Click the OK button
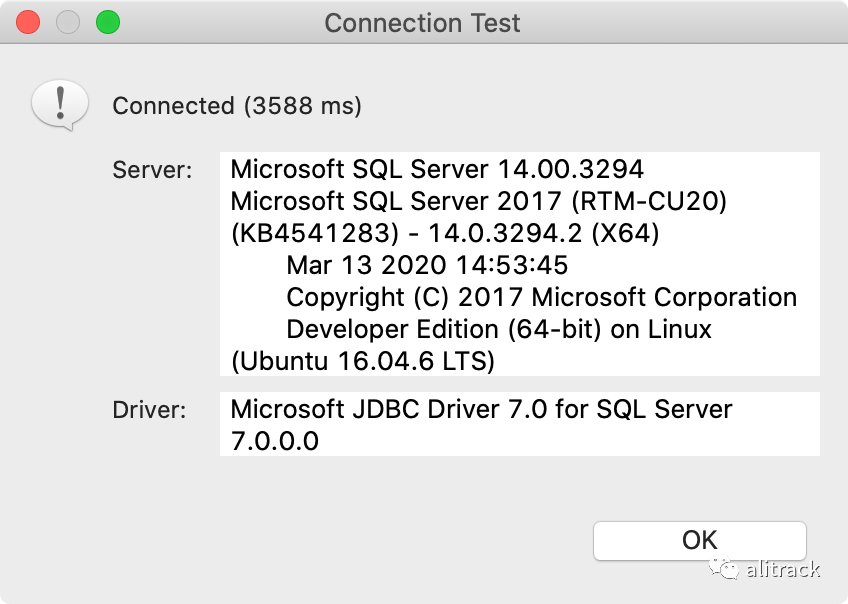The width and height of the screenshot is (848, 604). (699, 540)
